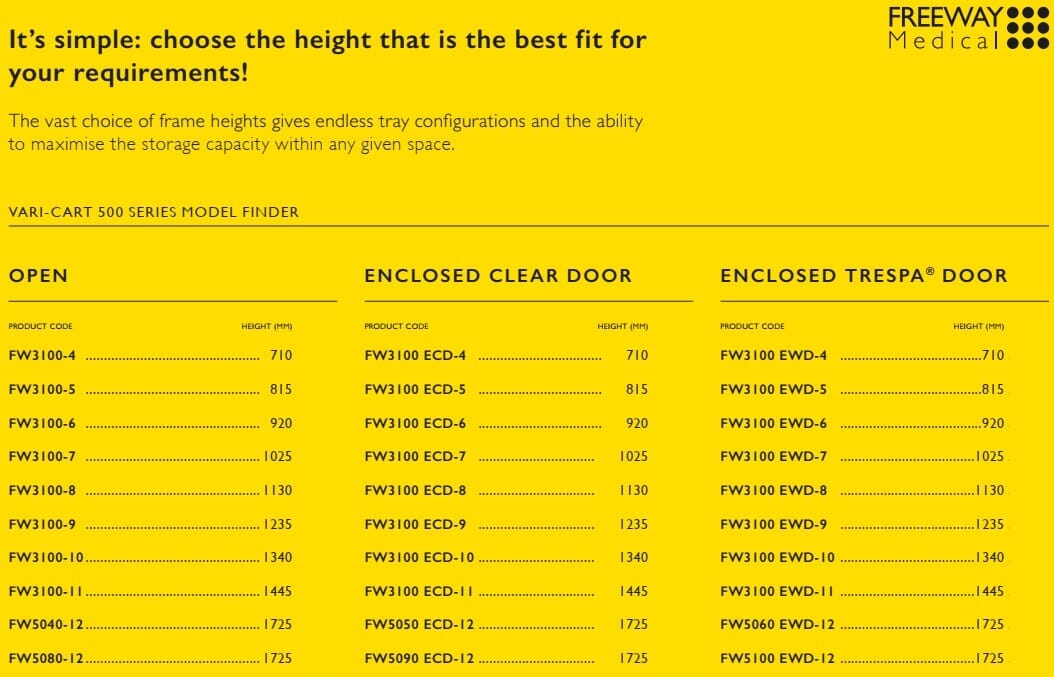
Task: Click product code FW3100-10
Action: pos(46,557)
